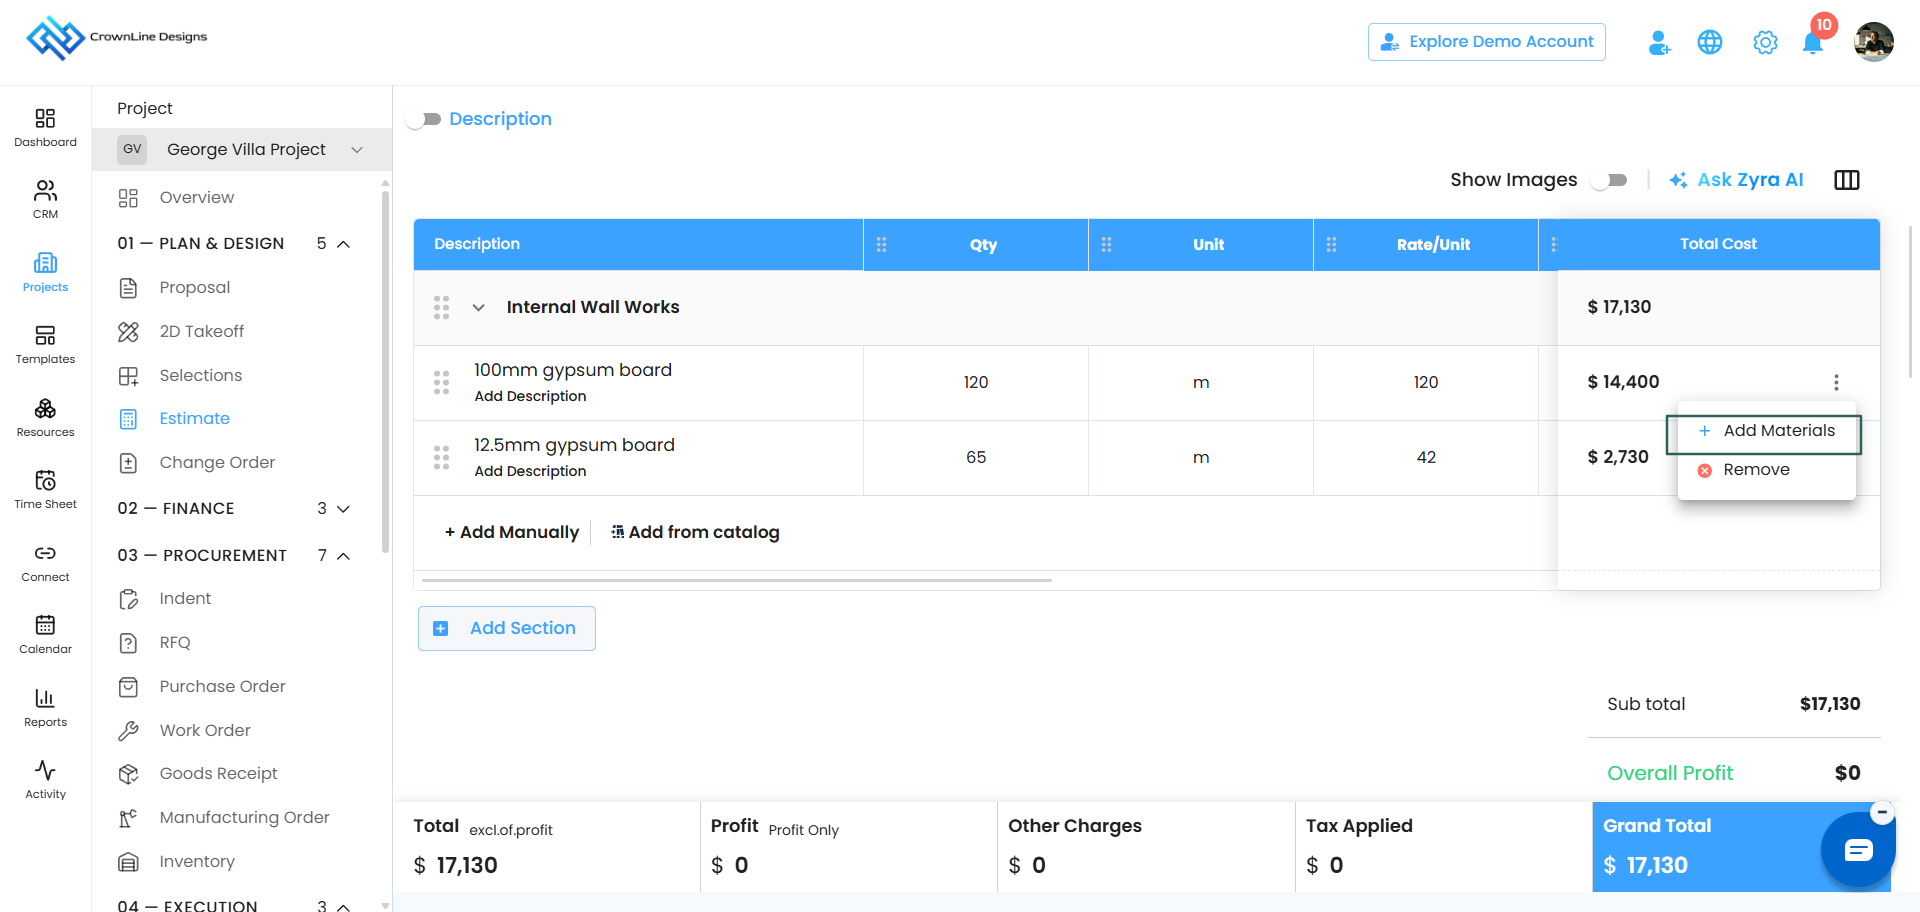Open the George Villa Project dropdown
The image size is (1920, 912).
point(242,149)
